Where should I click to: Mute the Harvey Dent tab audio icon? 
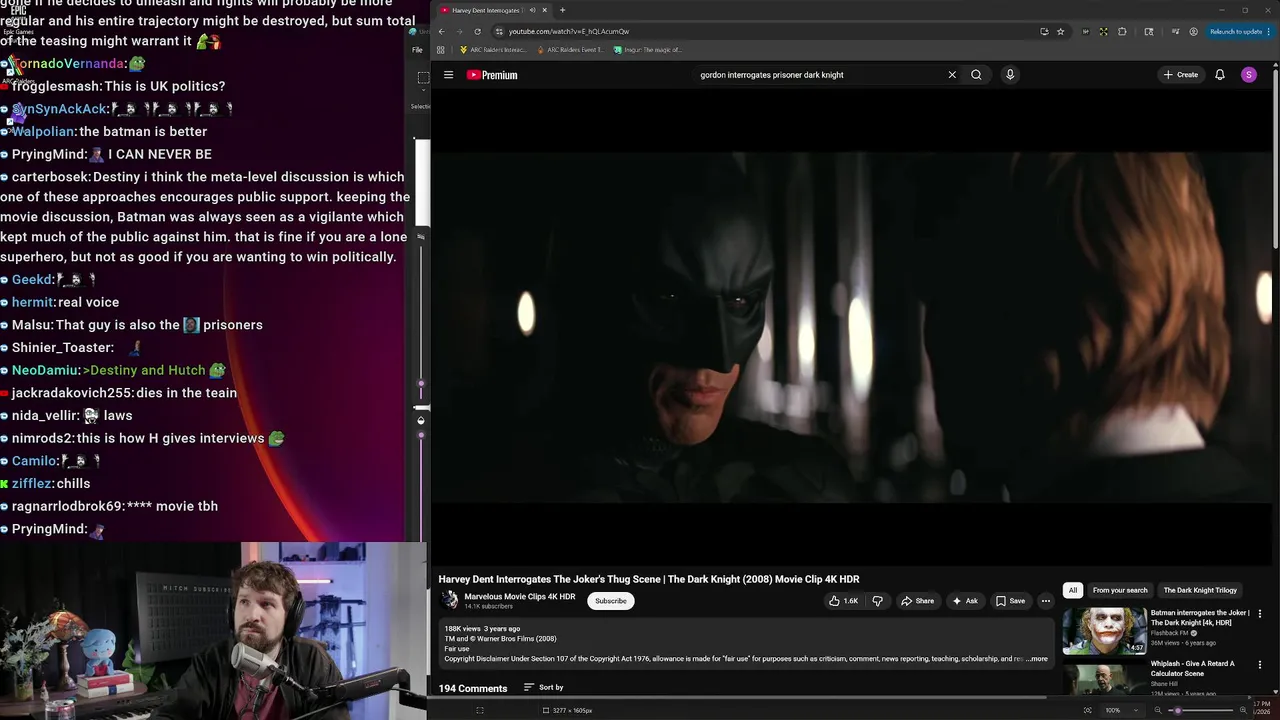tap(532, 10)
